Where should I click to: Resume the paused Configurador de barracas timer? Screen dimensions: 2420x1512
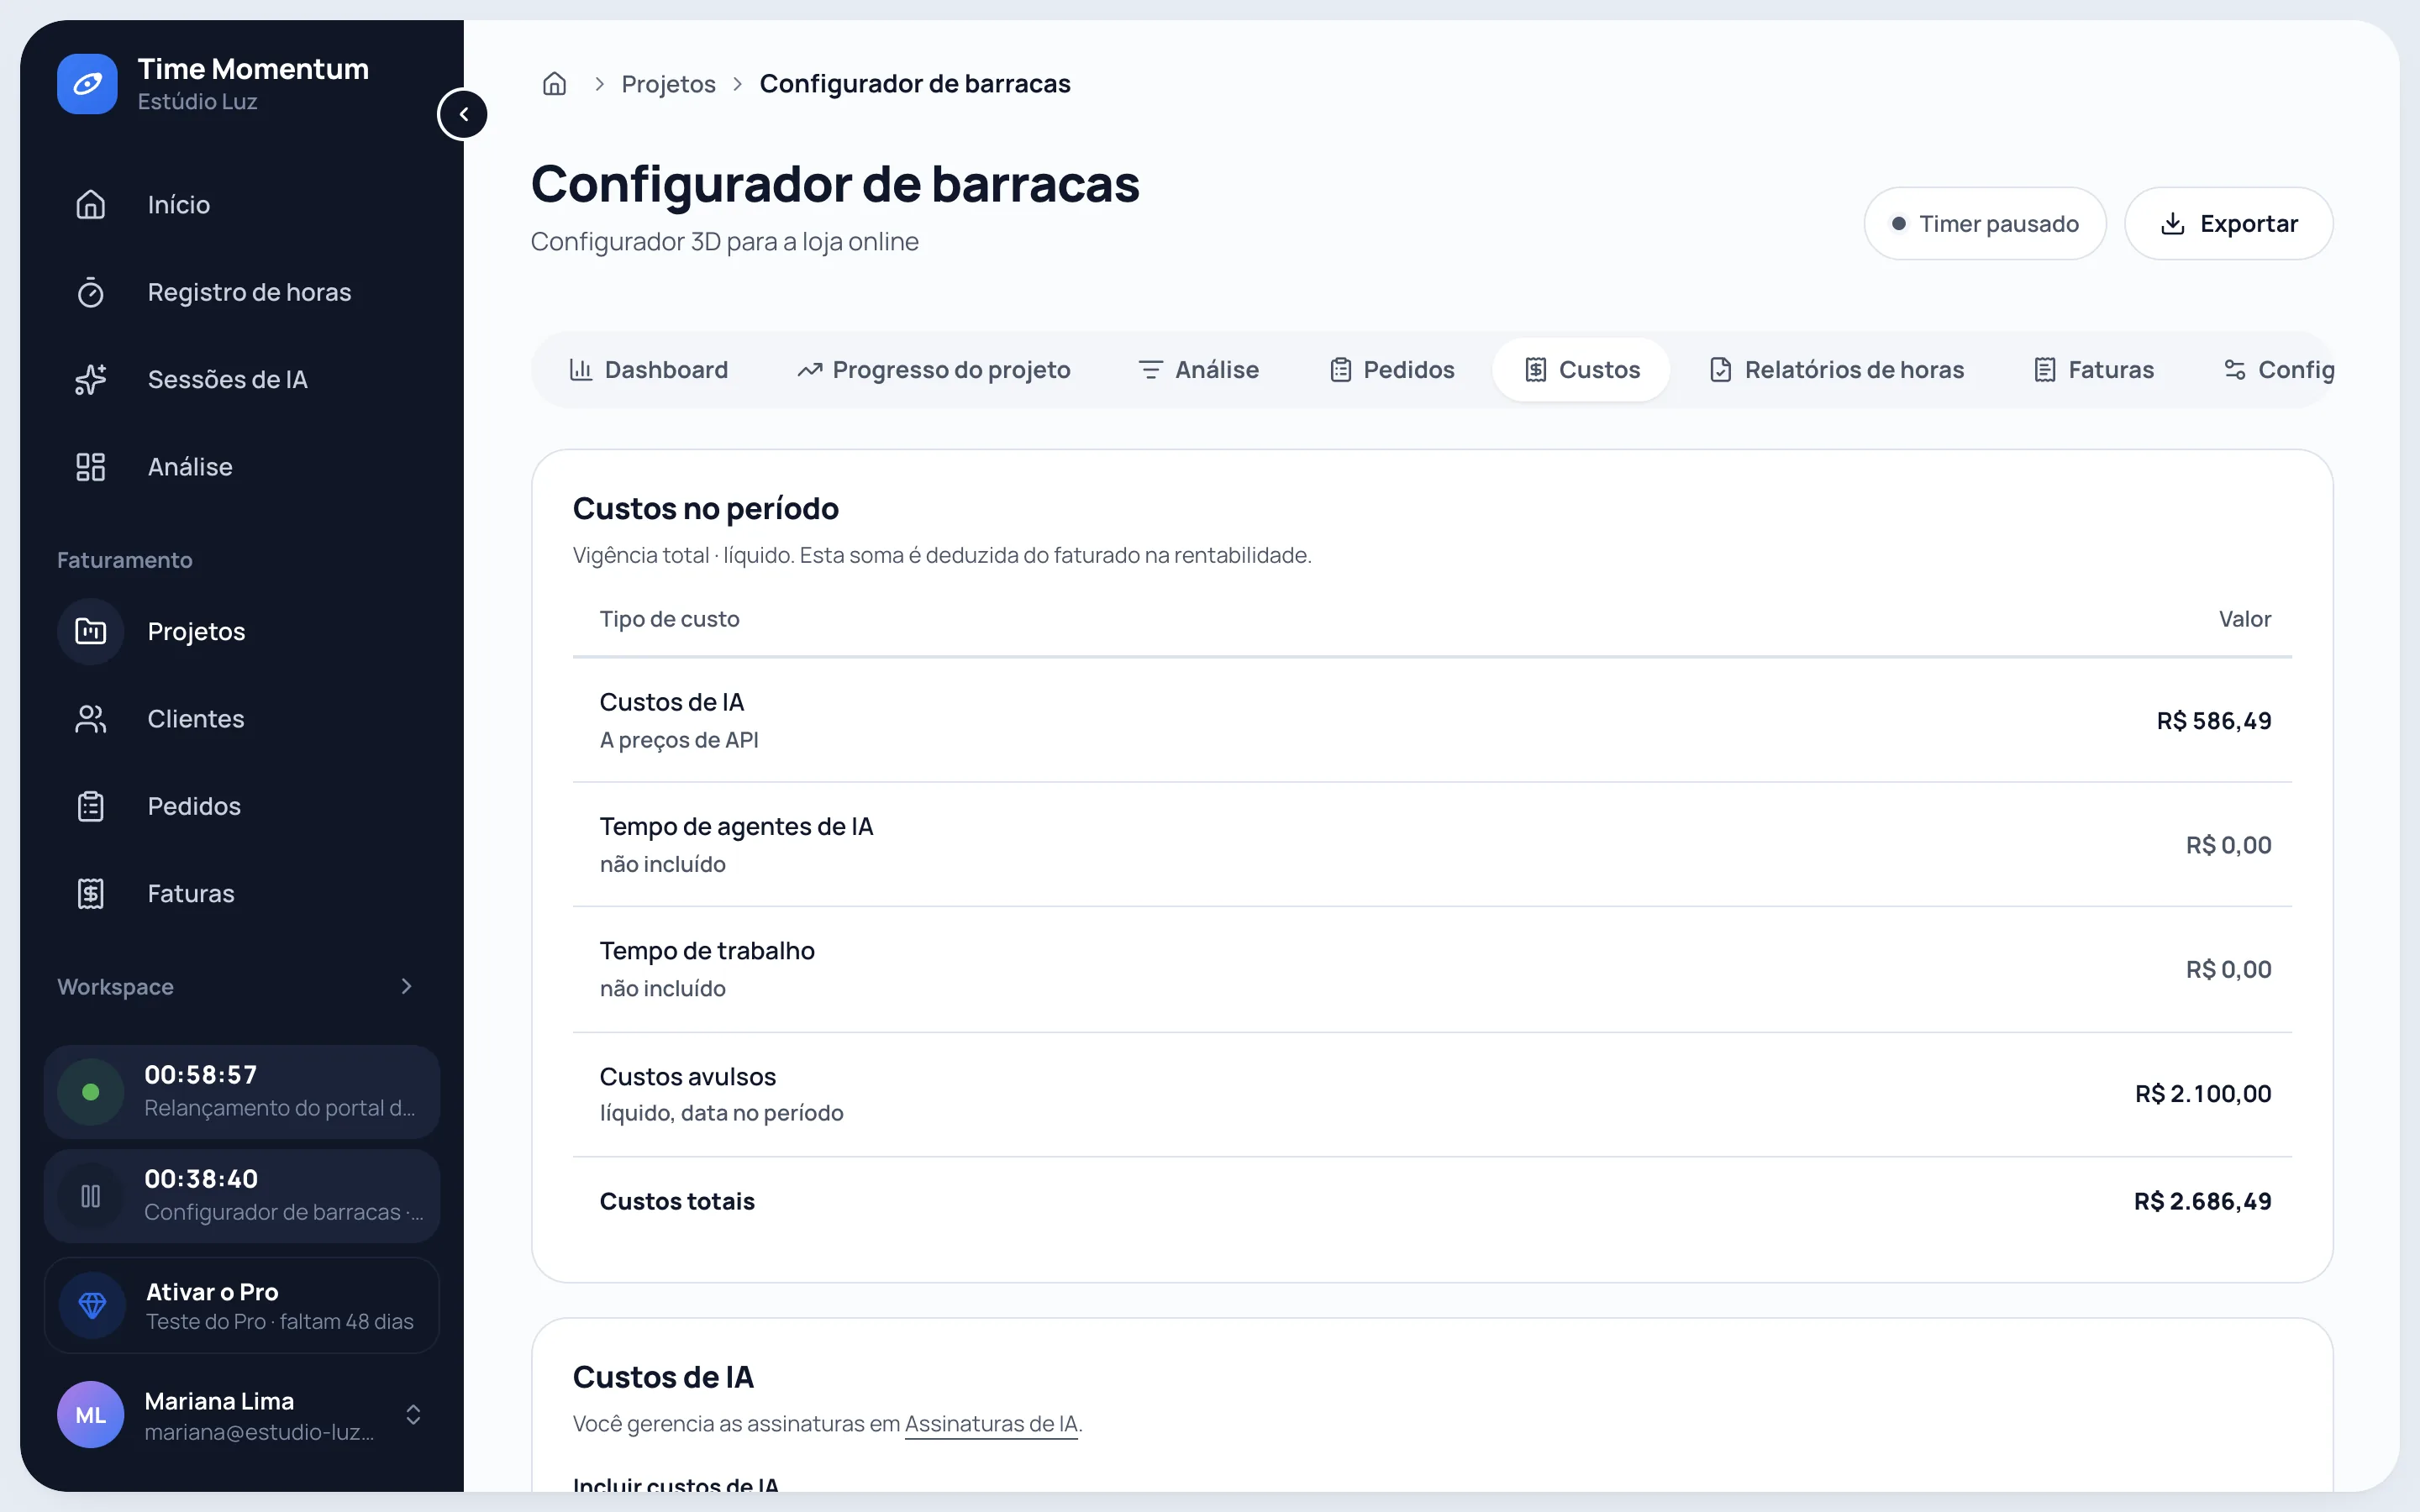(91, 1196)
